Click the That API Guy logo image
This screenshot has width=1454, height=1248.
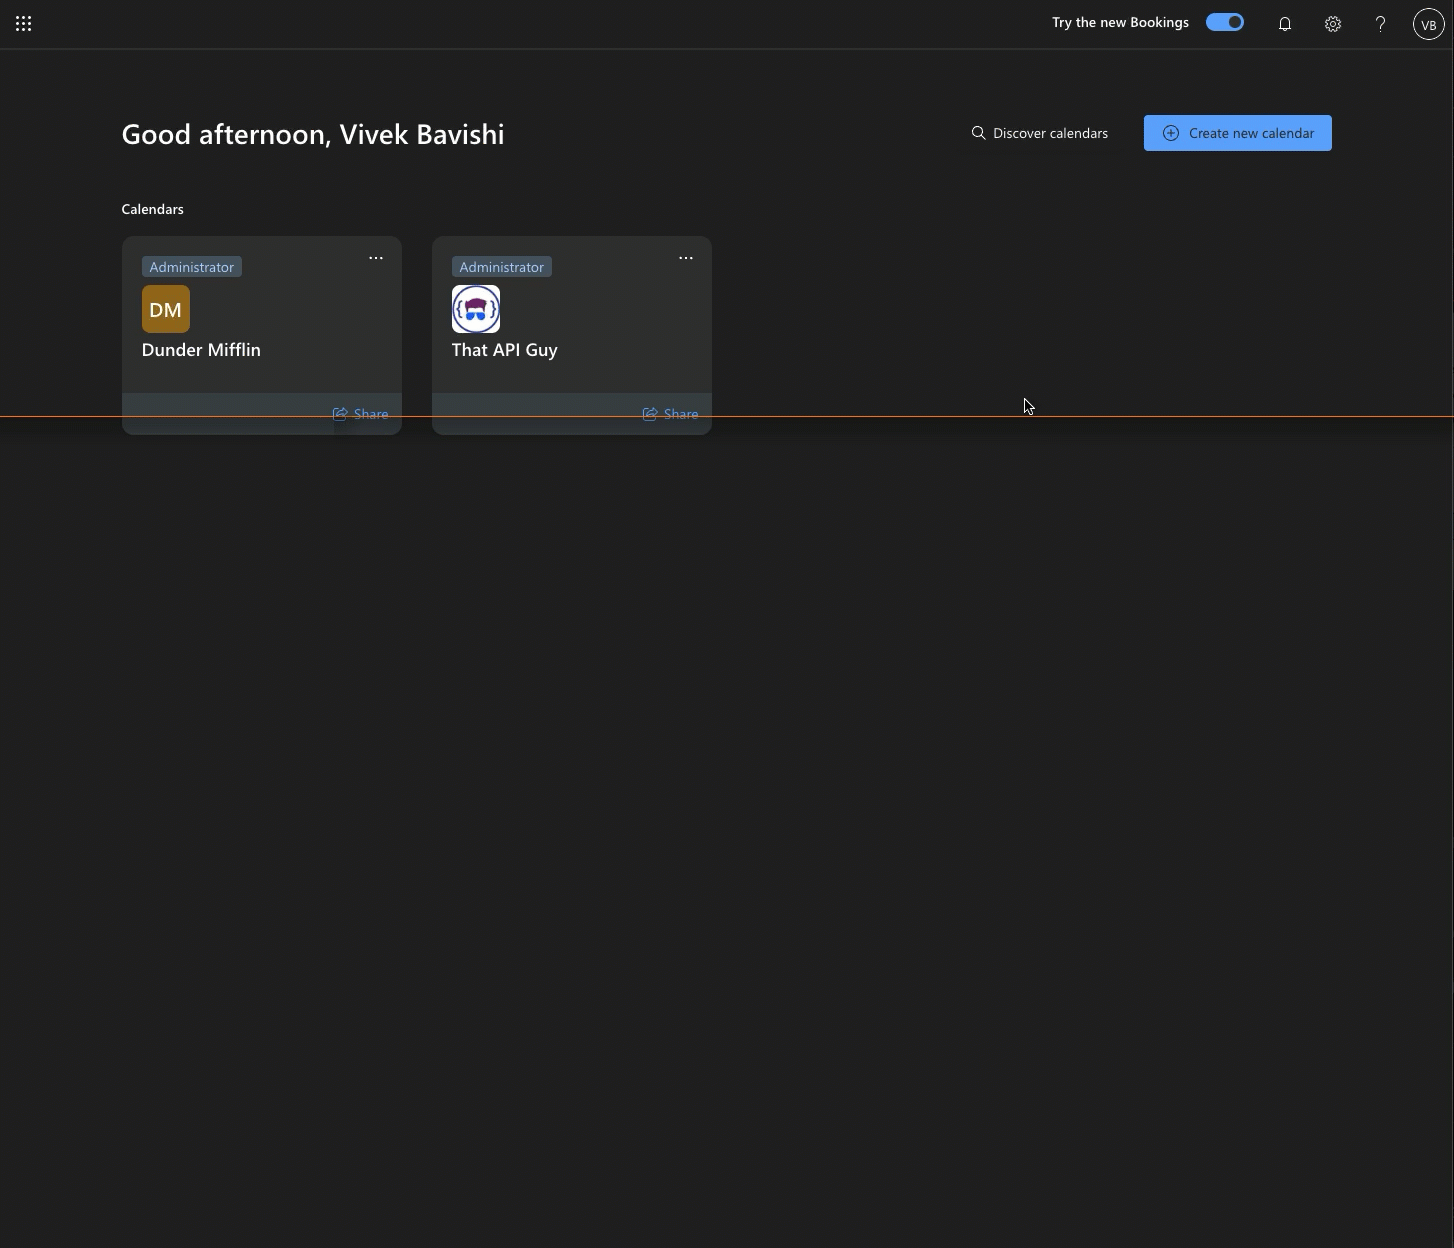pyautogui.click(x=476, y=309)
